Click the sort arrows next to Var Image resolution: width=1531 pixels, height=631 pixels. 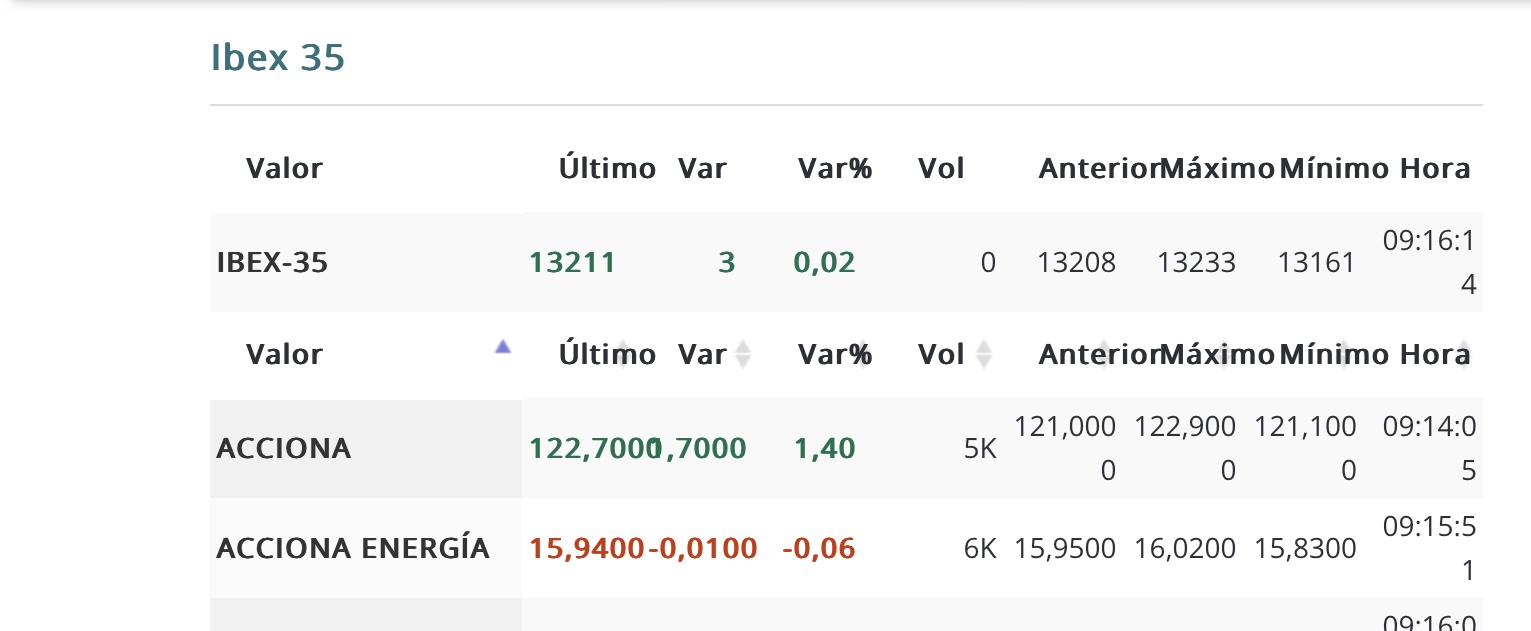coord(742,354)
